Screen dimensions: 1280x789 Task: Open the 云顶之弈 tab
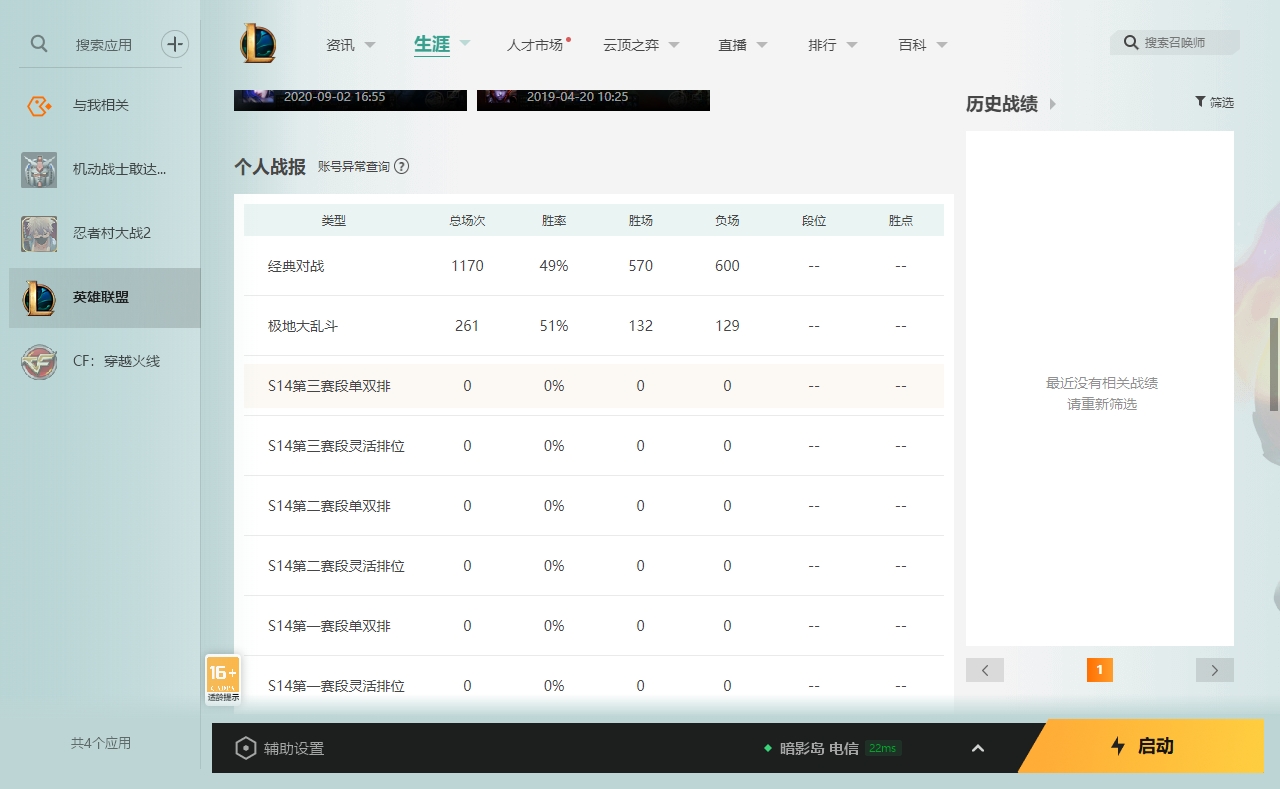click(631, 45)
